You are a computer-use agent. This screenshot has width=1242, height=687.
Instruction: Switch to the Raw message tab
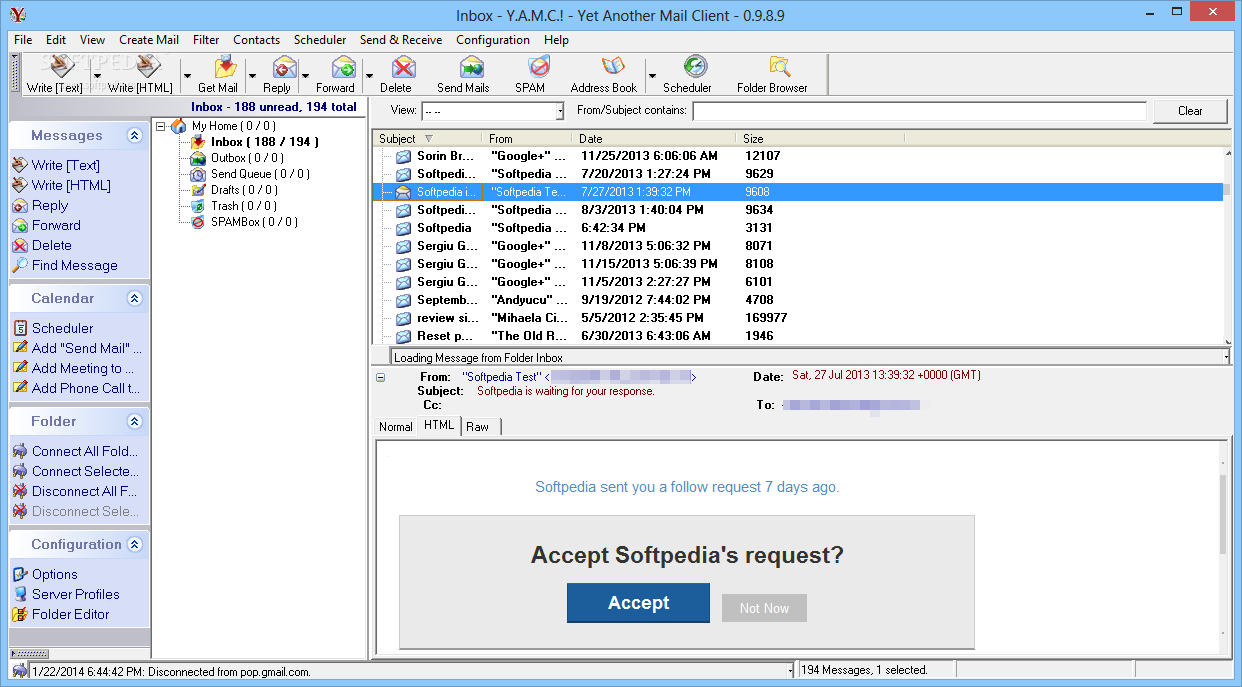[x=478, y=427]
